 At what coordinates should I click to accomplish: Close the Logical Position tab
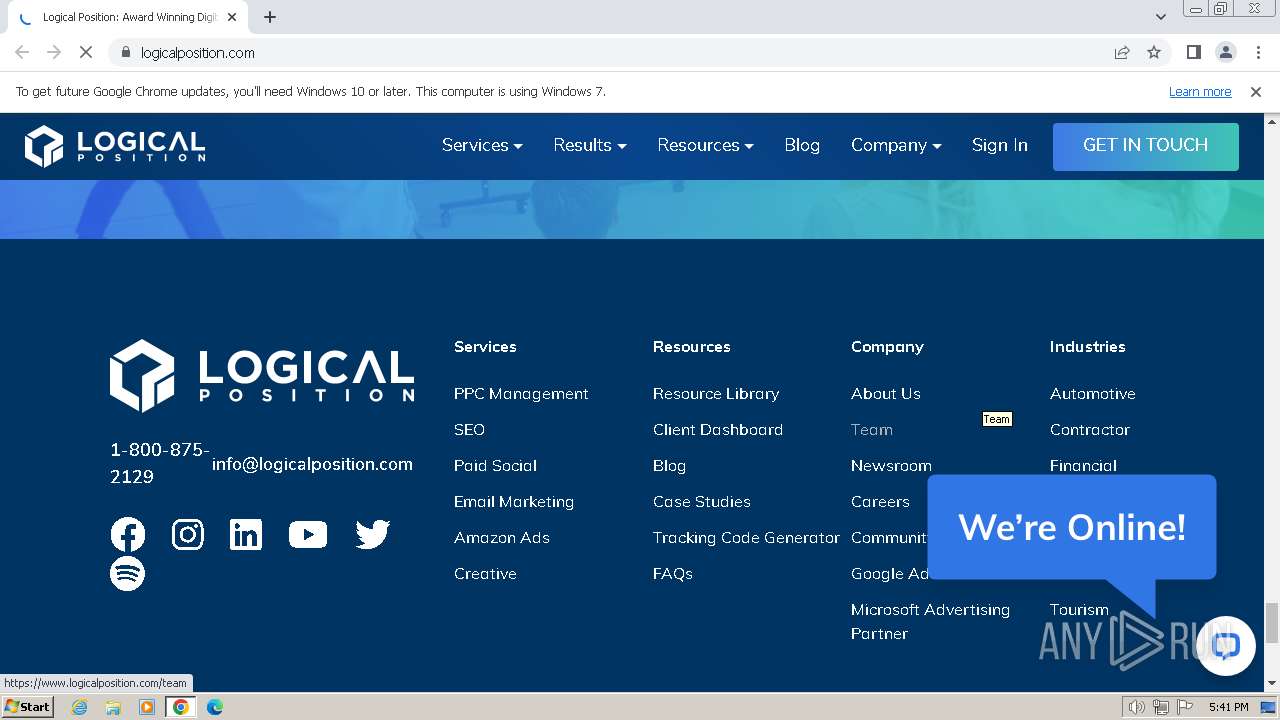[232, 17]
